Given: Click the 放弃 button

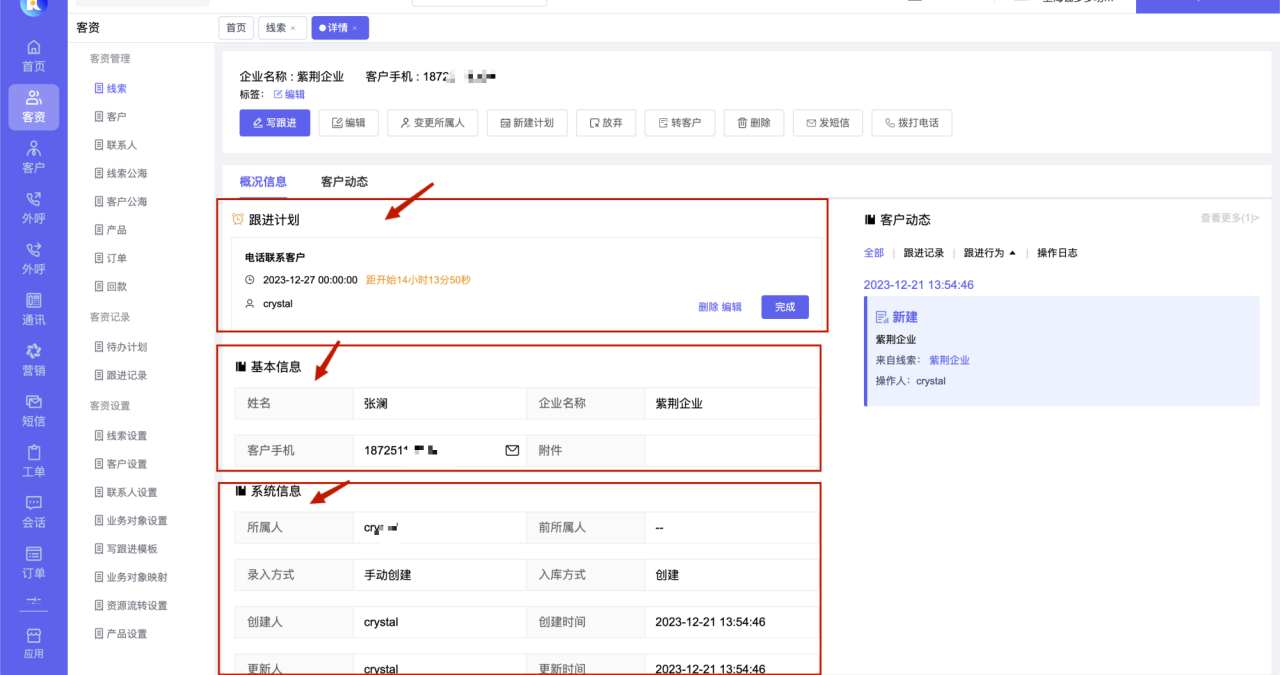Looking at the screenshot, I should tap(606, 123).
